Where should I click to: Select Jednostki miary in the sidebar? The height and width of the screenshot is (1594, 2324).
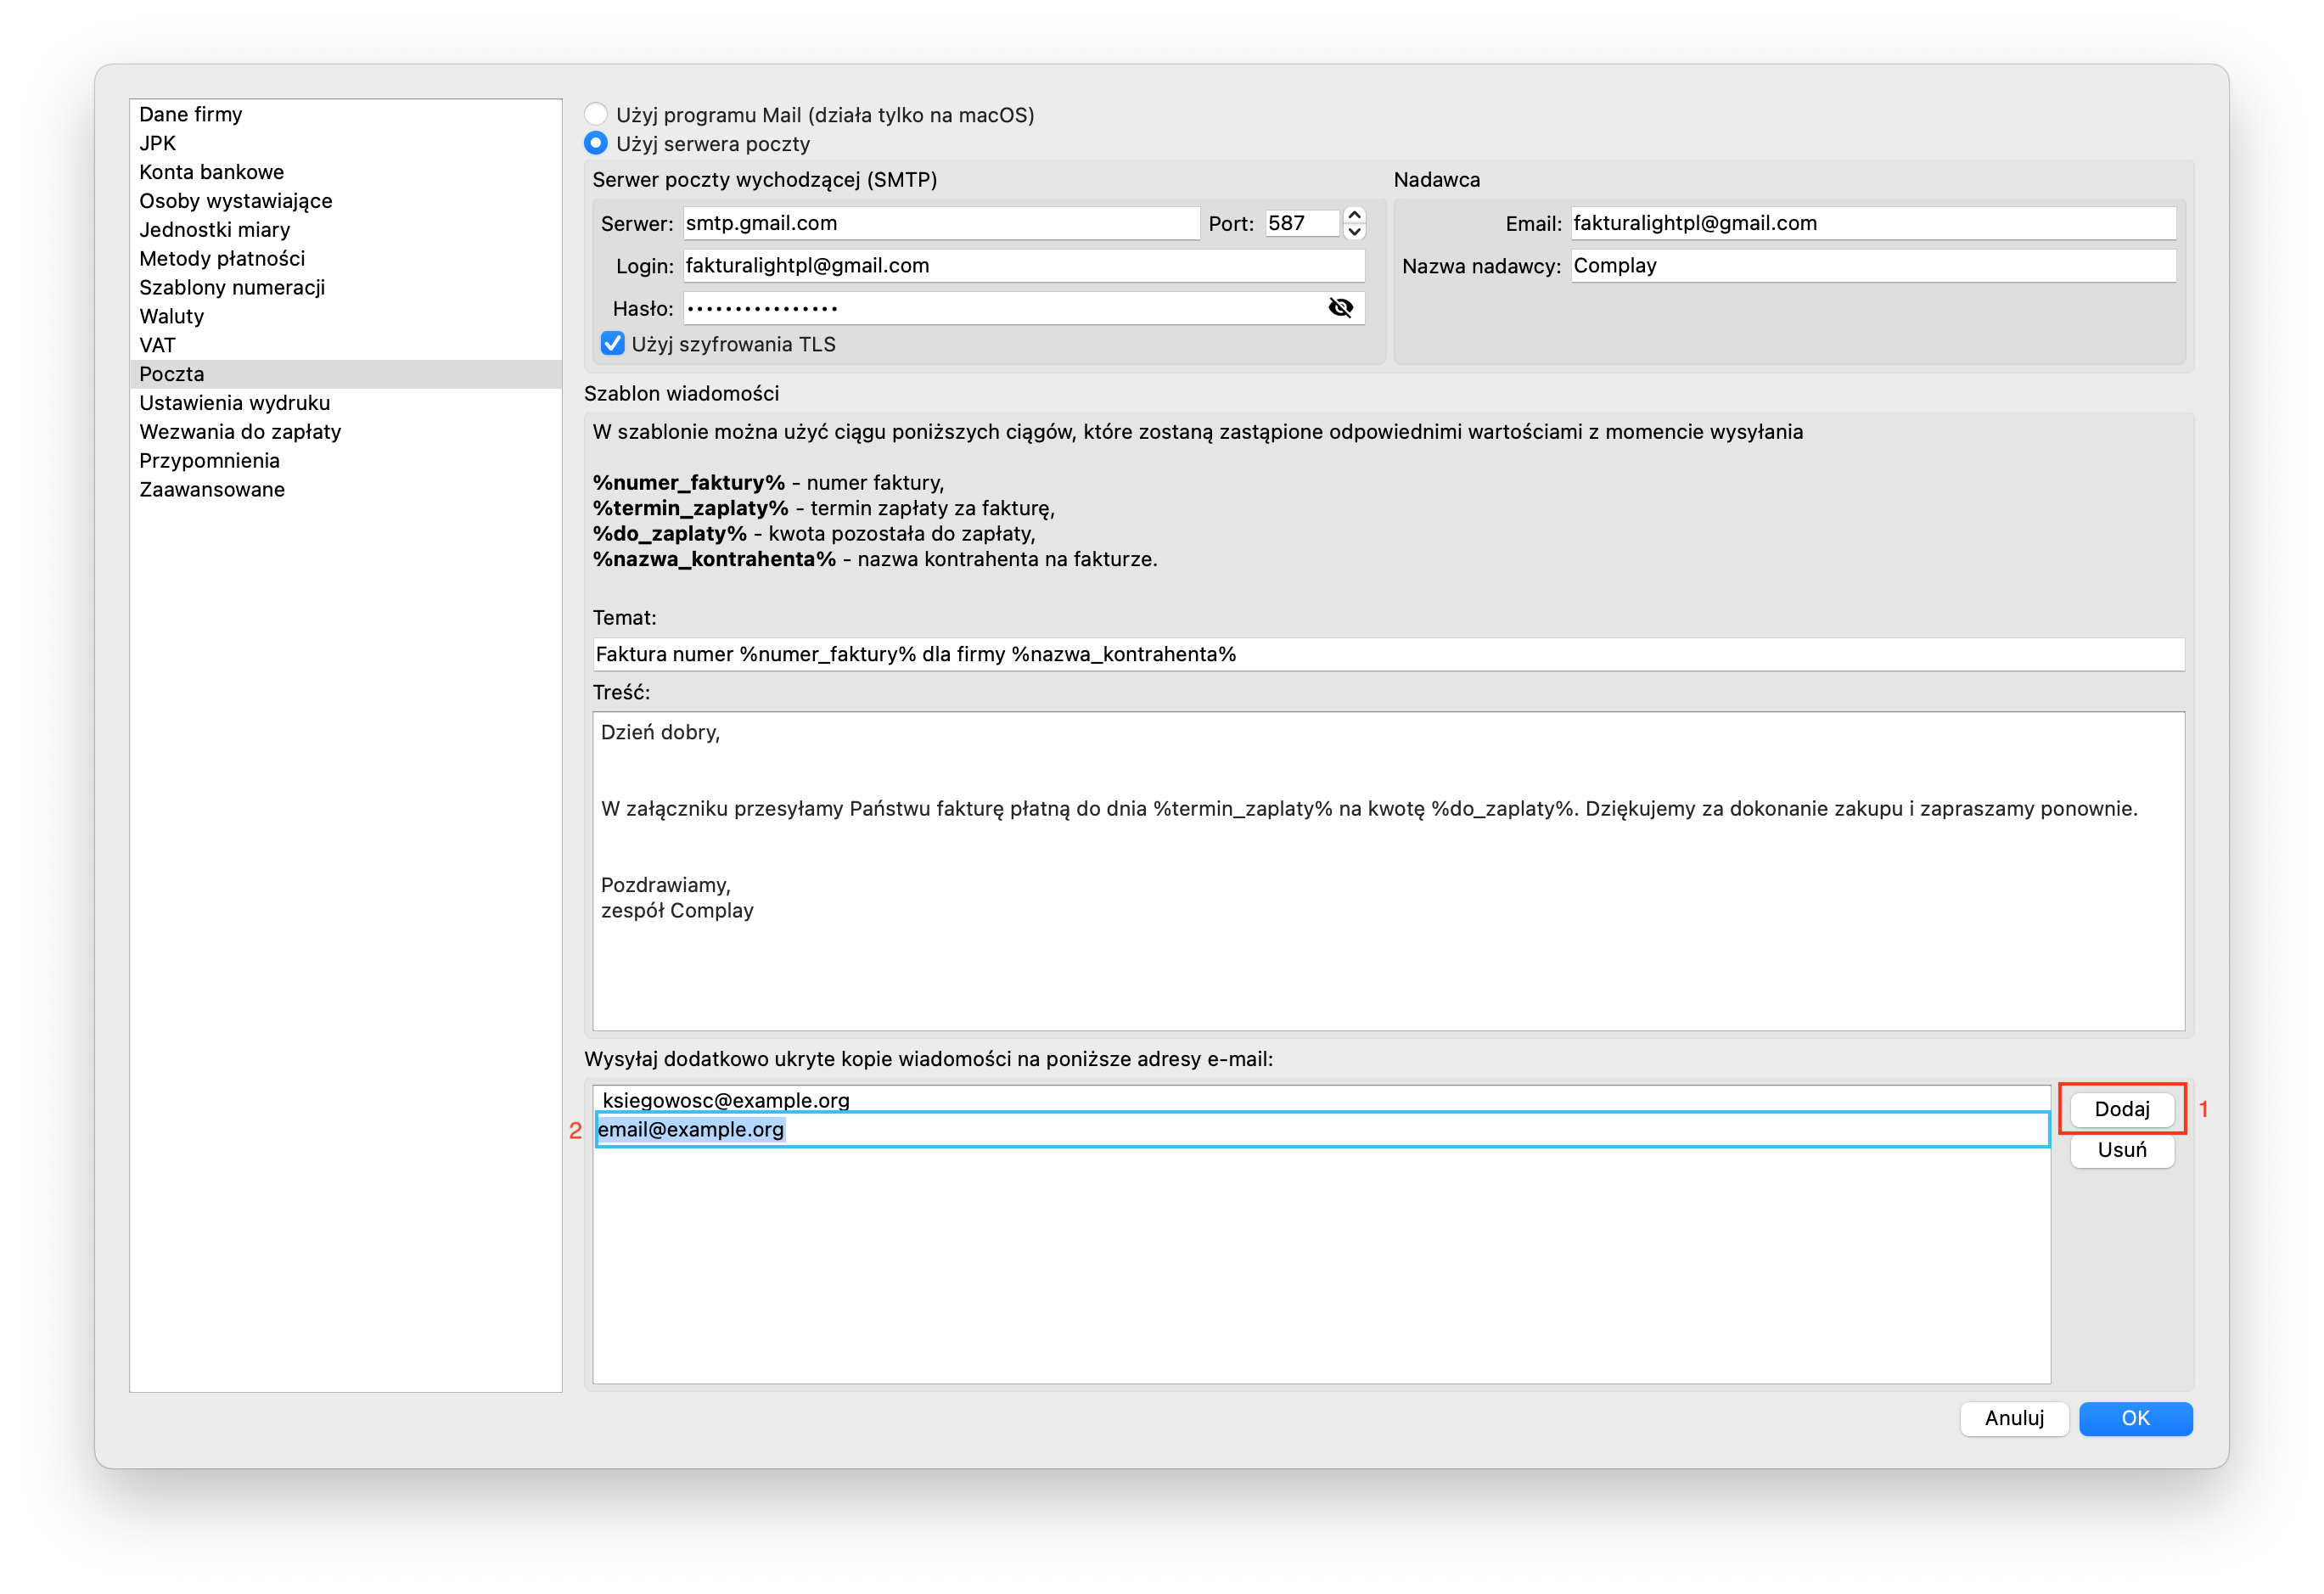(345, 230)
